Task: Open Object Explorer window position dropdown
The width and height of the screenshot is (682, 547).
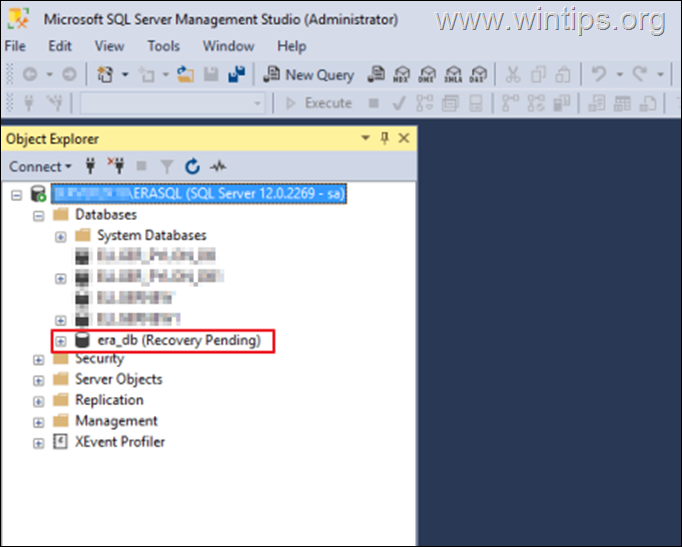Action: coord(365,138)
